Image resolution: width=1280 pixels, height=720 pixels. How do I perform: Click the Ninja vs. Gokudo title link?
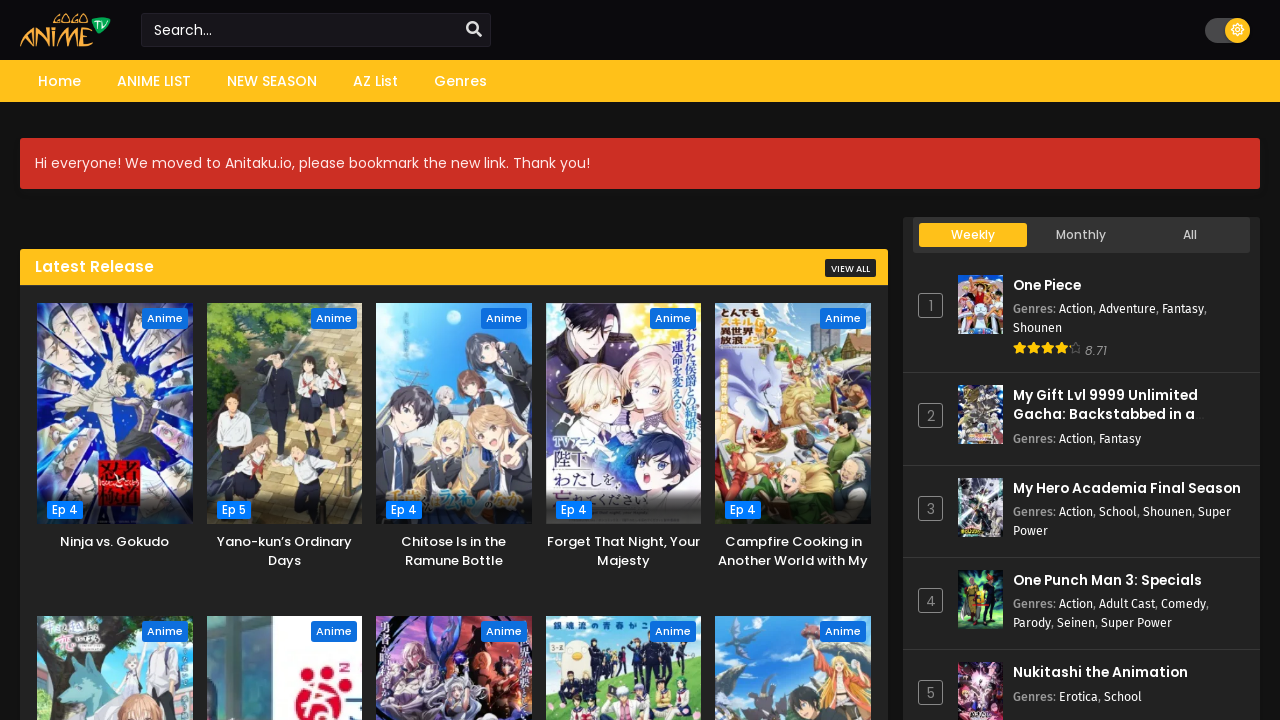coord(115,541)
